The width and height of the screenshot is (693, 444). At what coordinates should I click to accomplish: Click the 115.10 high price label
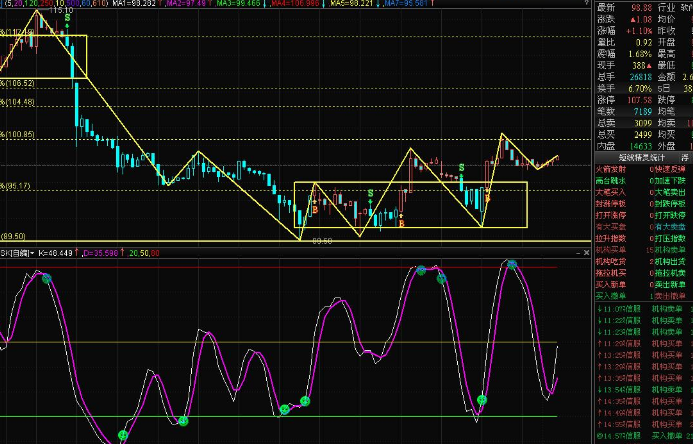pos(61,10)
